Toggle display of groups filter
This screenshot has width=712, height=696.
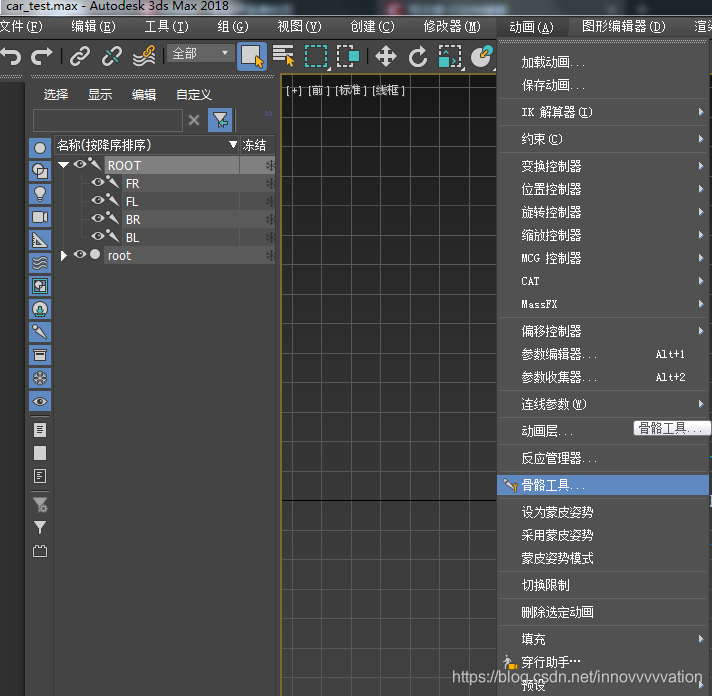click(40, 286)
